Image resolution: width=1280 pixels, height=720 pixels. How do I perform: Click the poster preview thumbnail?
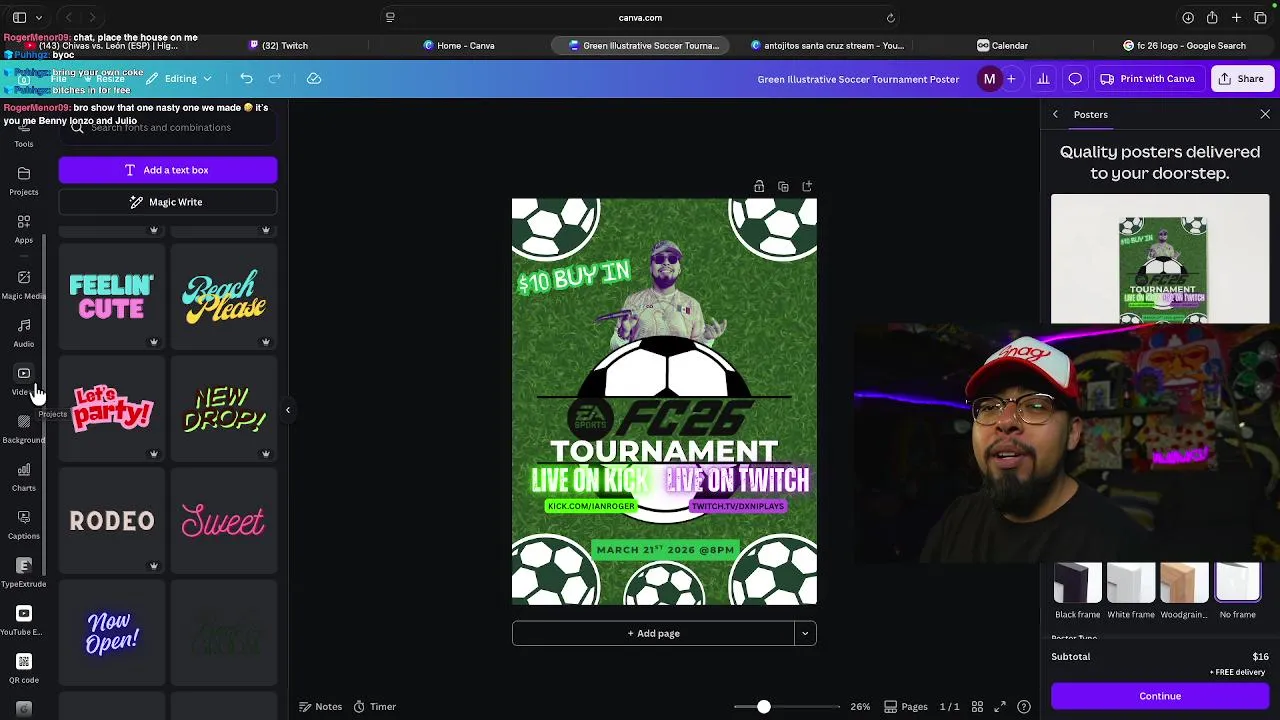[1160, 260]
